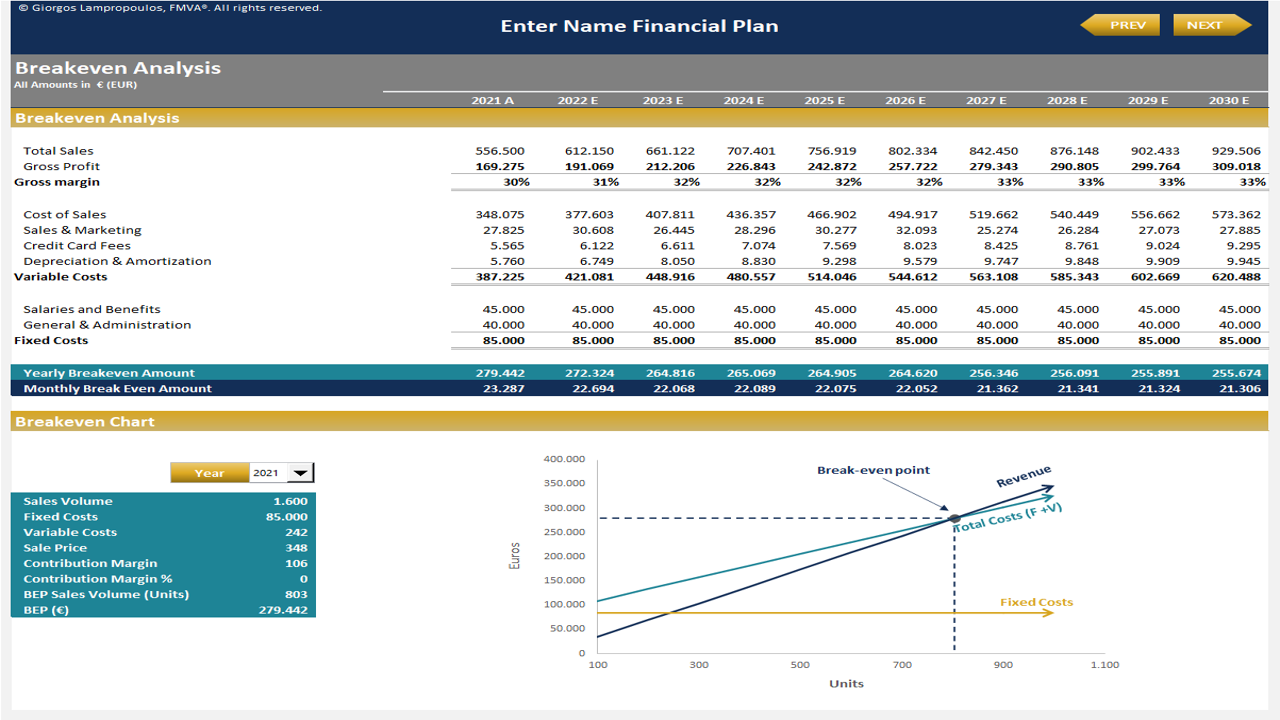1280x720 pixels.
Task: Select the Breakeven Analysis section header bar
Action: pyautogui.click(x=100, y=117)
